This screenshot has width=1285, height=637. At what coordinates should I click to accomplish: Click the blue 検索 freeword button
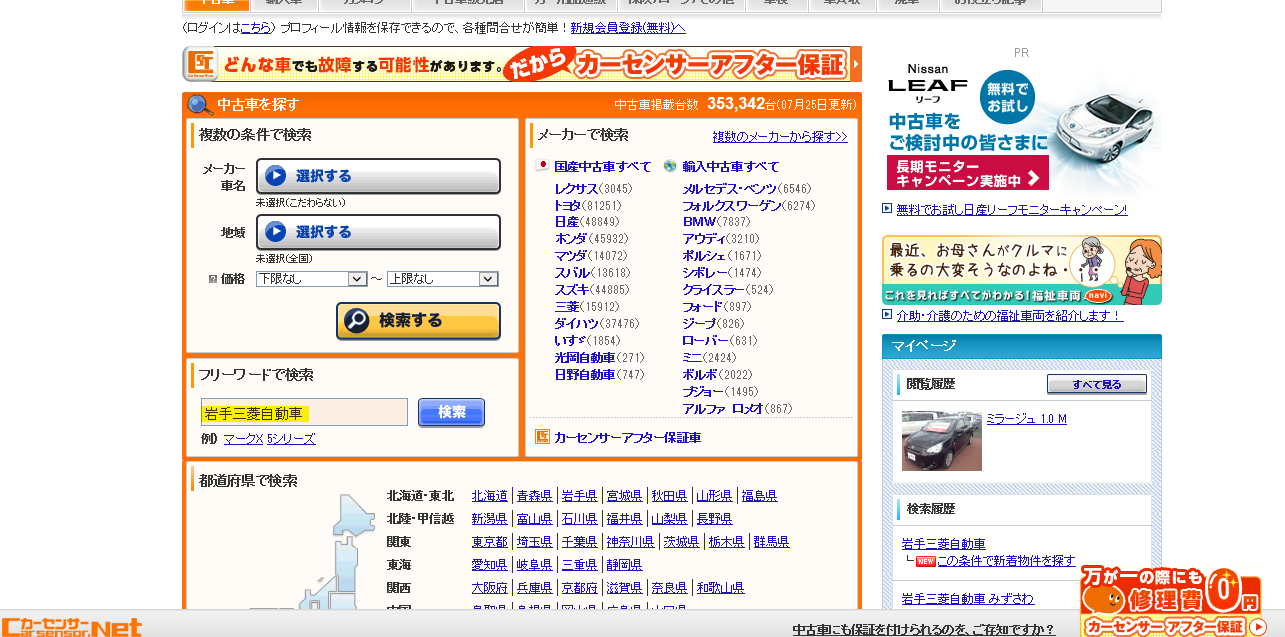[451, 412]
